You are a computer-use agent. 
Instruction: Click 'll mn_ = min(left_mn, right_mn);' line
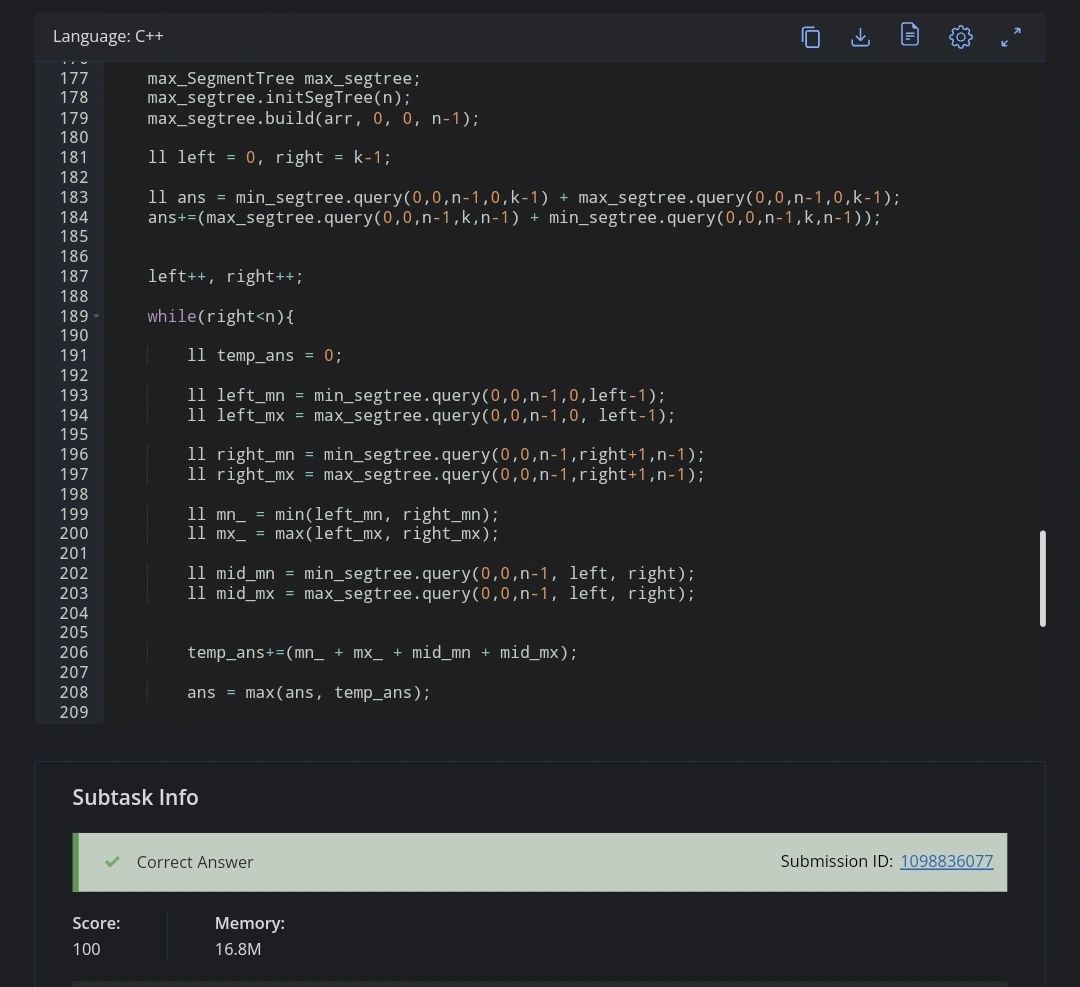click(x=343, y=514)
